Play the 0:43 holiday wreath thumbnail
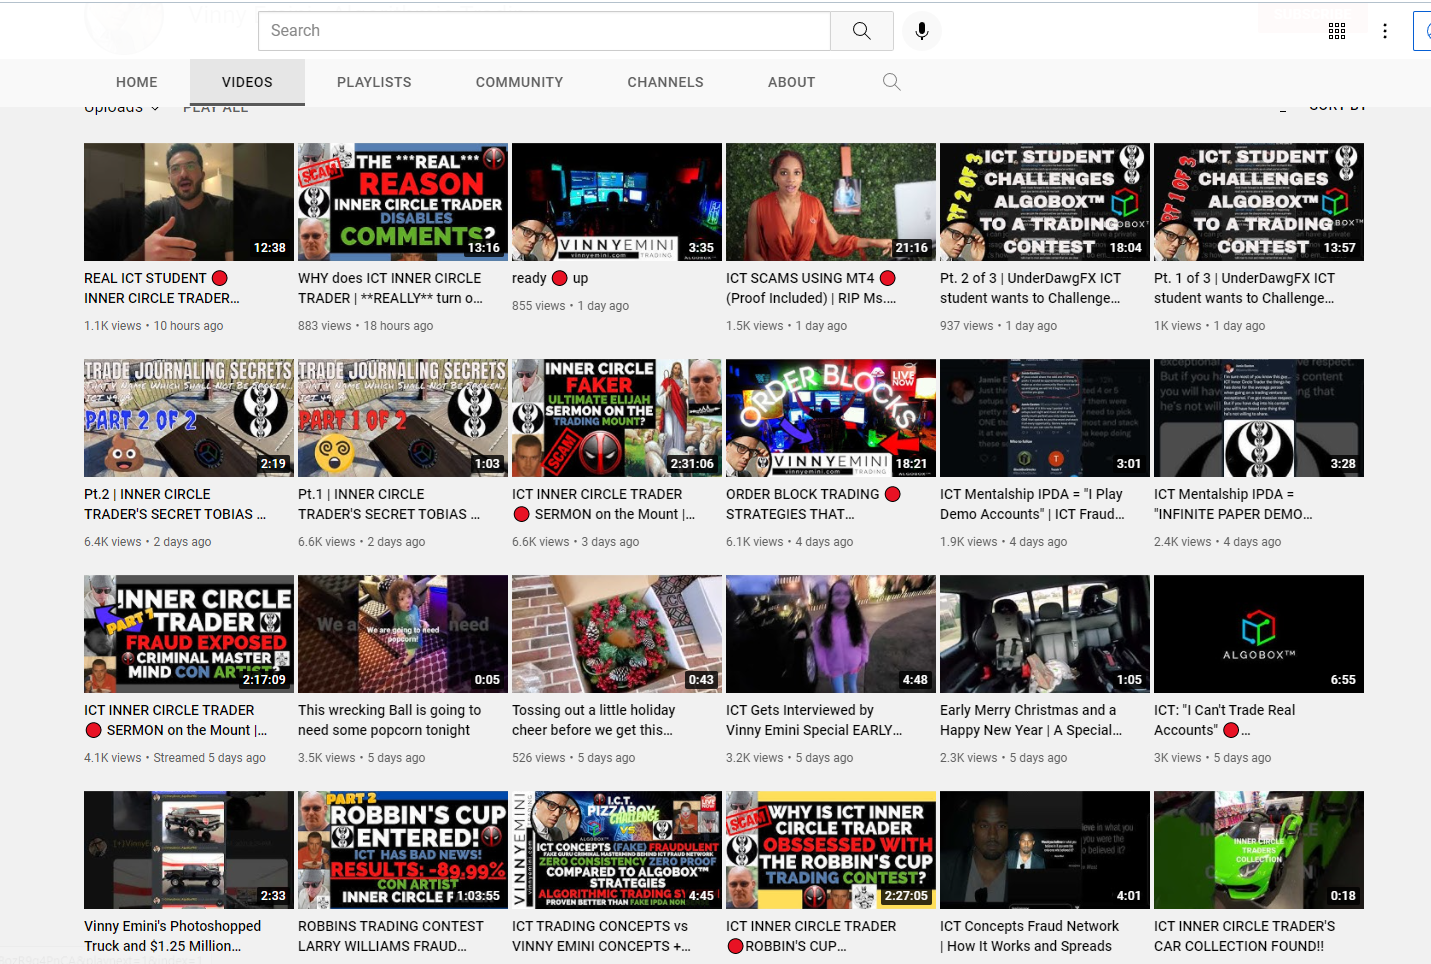The height and width of the screenshot is (964, 1431). tap(617, 634)
